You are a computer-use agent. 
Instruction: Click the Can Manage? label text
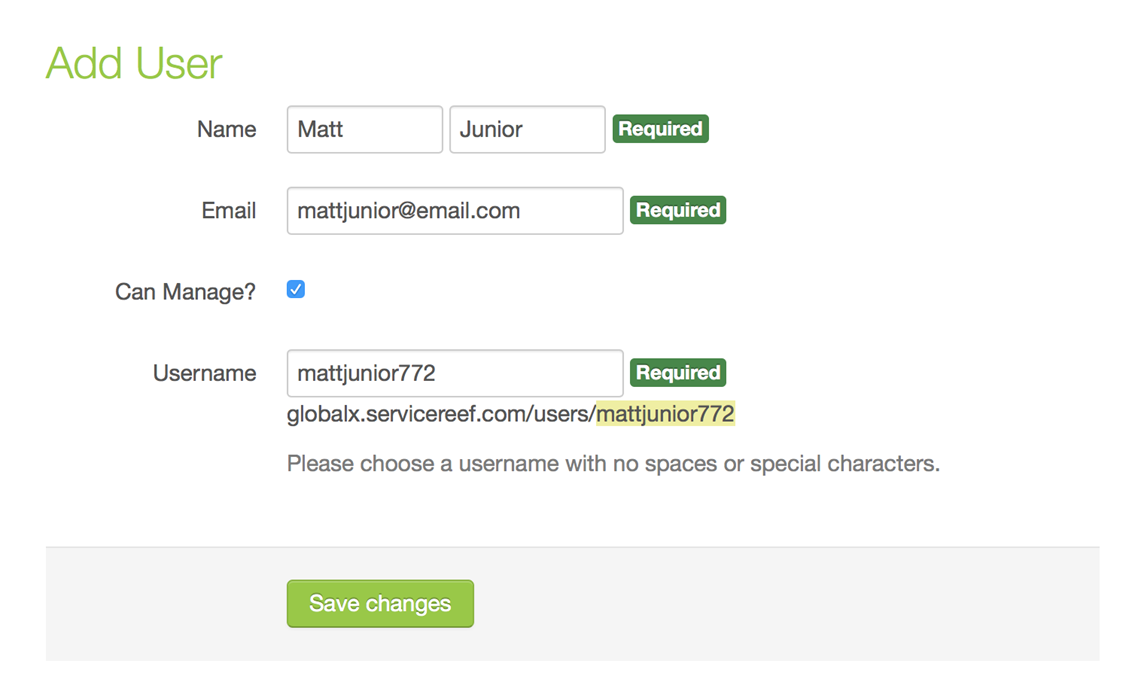click(185, 292)
